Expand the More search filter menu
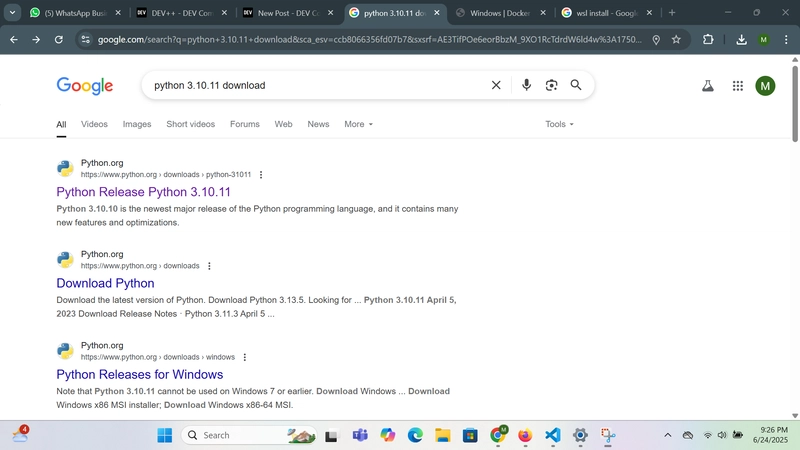 pyautogui.click(x=358, y=124)
